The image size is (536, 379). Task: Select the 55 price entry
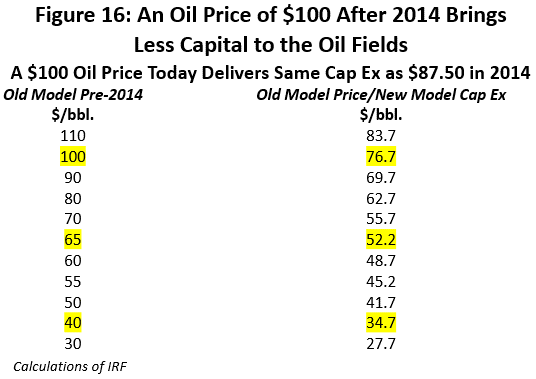coord(73,282)
